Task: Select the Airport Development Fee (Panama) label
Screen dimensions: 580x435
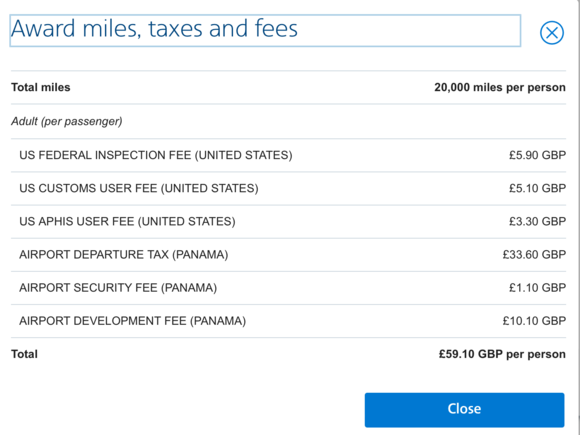Action: point(132,321)
